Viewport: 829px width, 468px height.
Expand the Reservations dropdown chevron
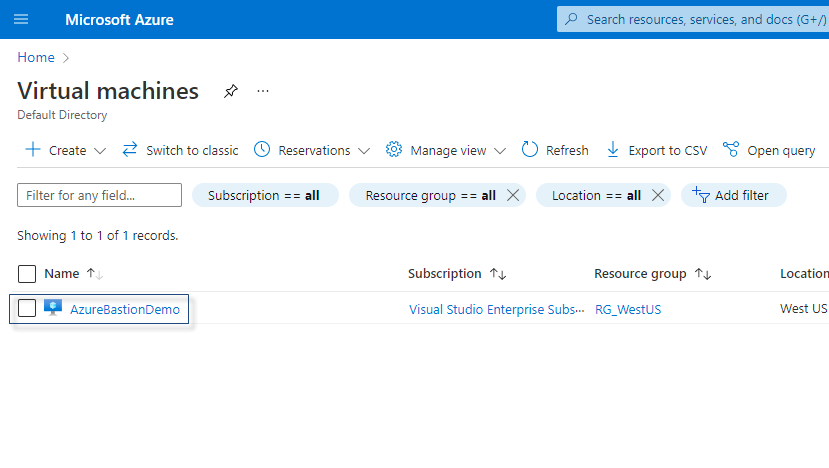[364, 151]
